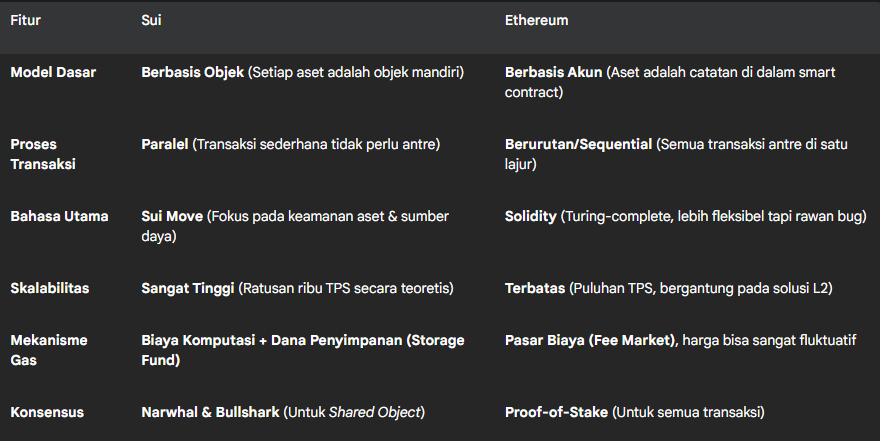
Task: Click the "Ethereum" column header
Action: point(538,21)
